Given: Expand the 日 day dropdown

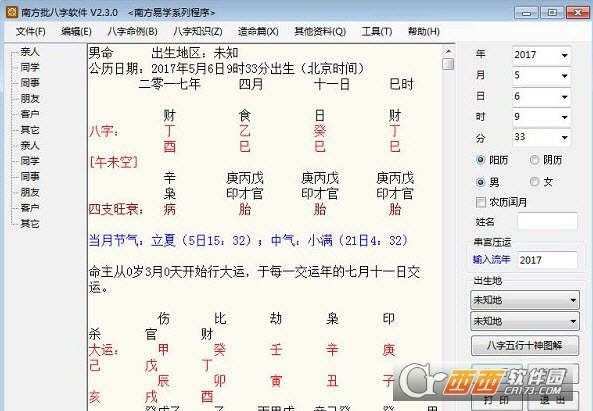Looking at the screenshot, I should coord(564,96).
